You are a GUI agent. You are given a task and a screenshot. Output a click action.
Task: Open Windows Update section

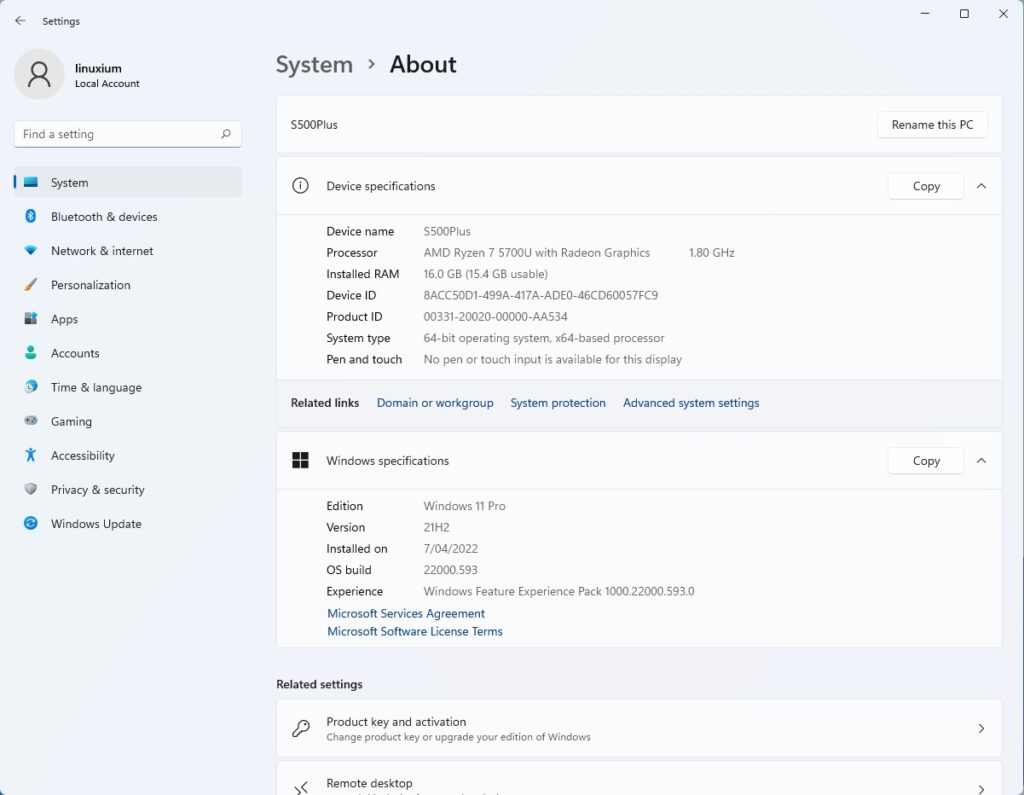click(x=96, y=524)
